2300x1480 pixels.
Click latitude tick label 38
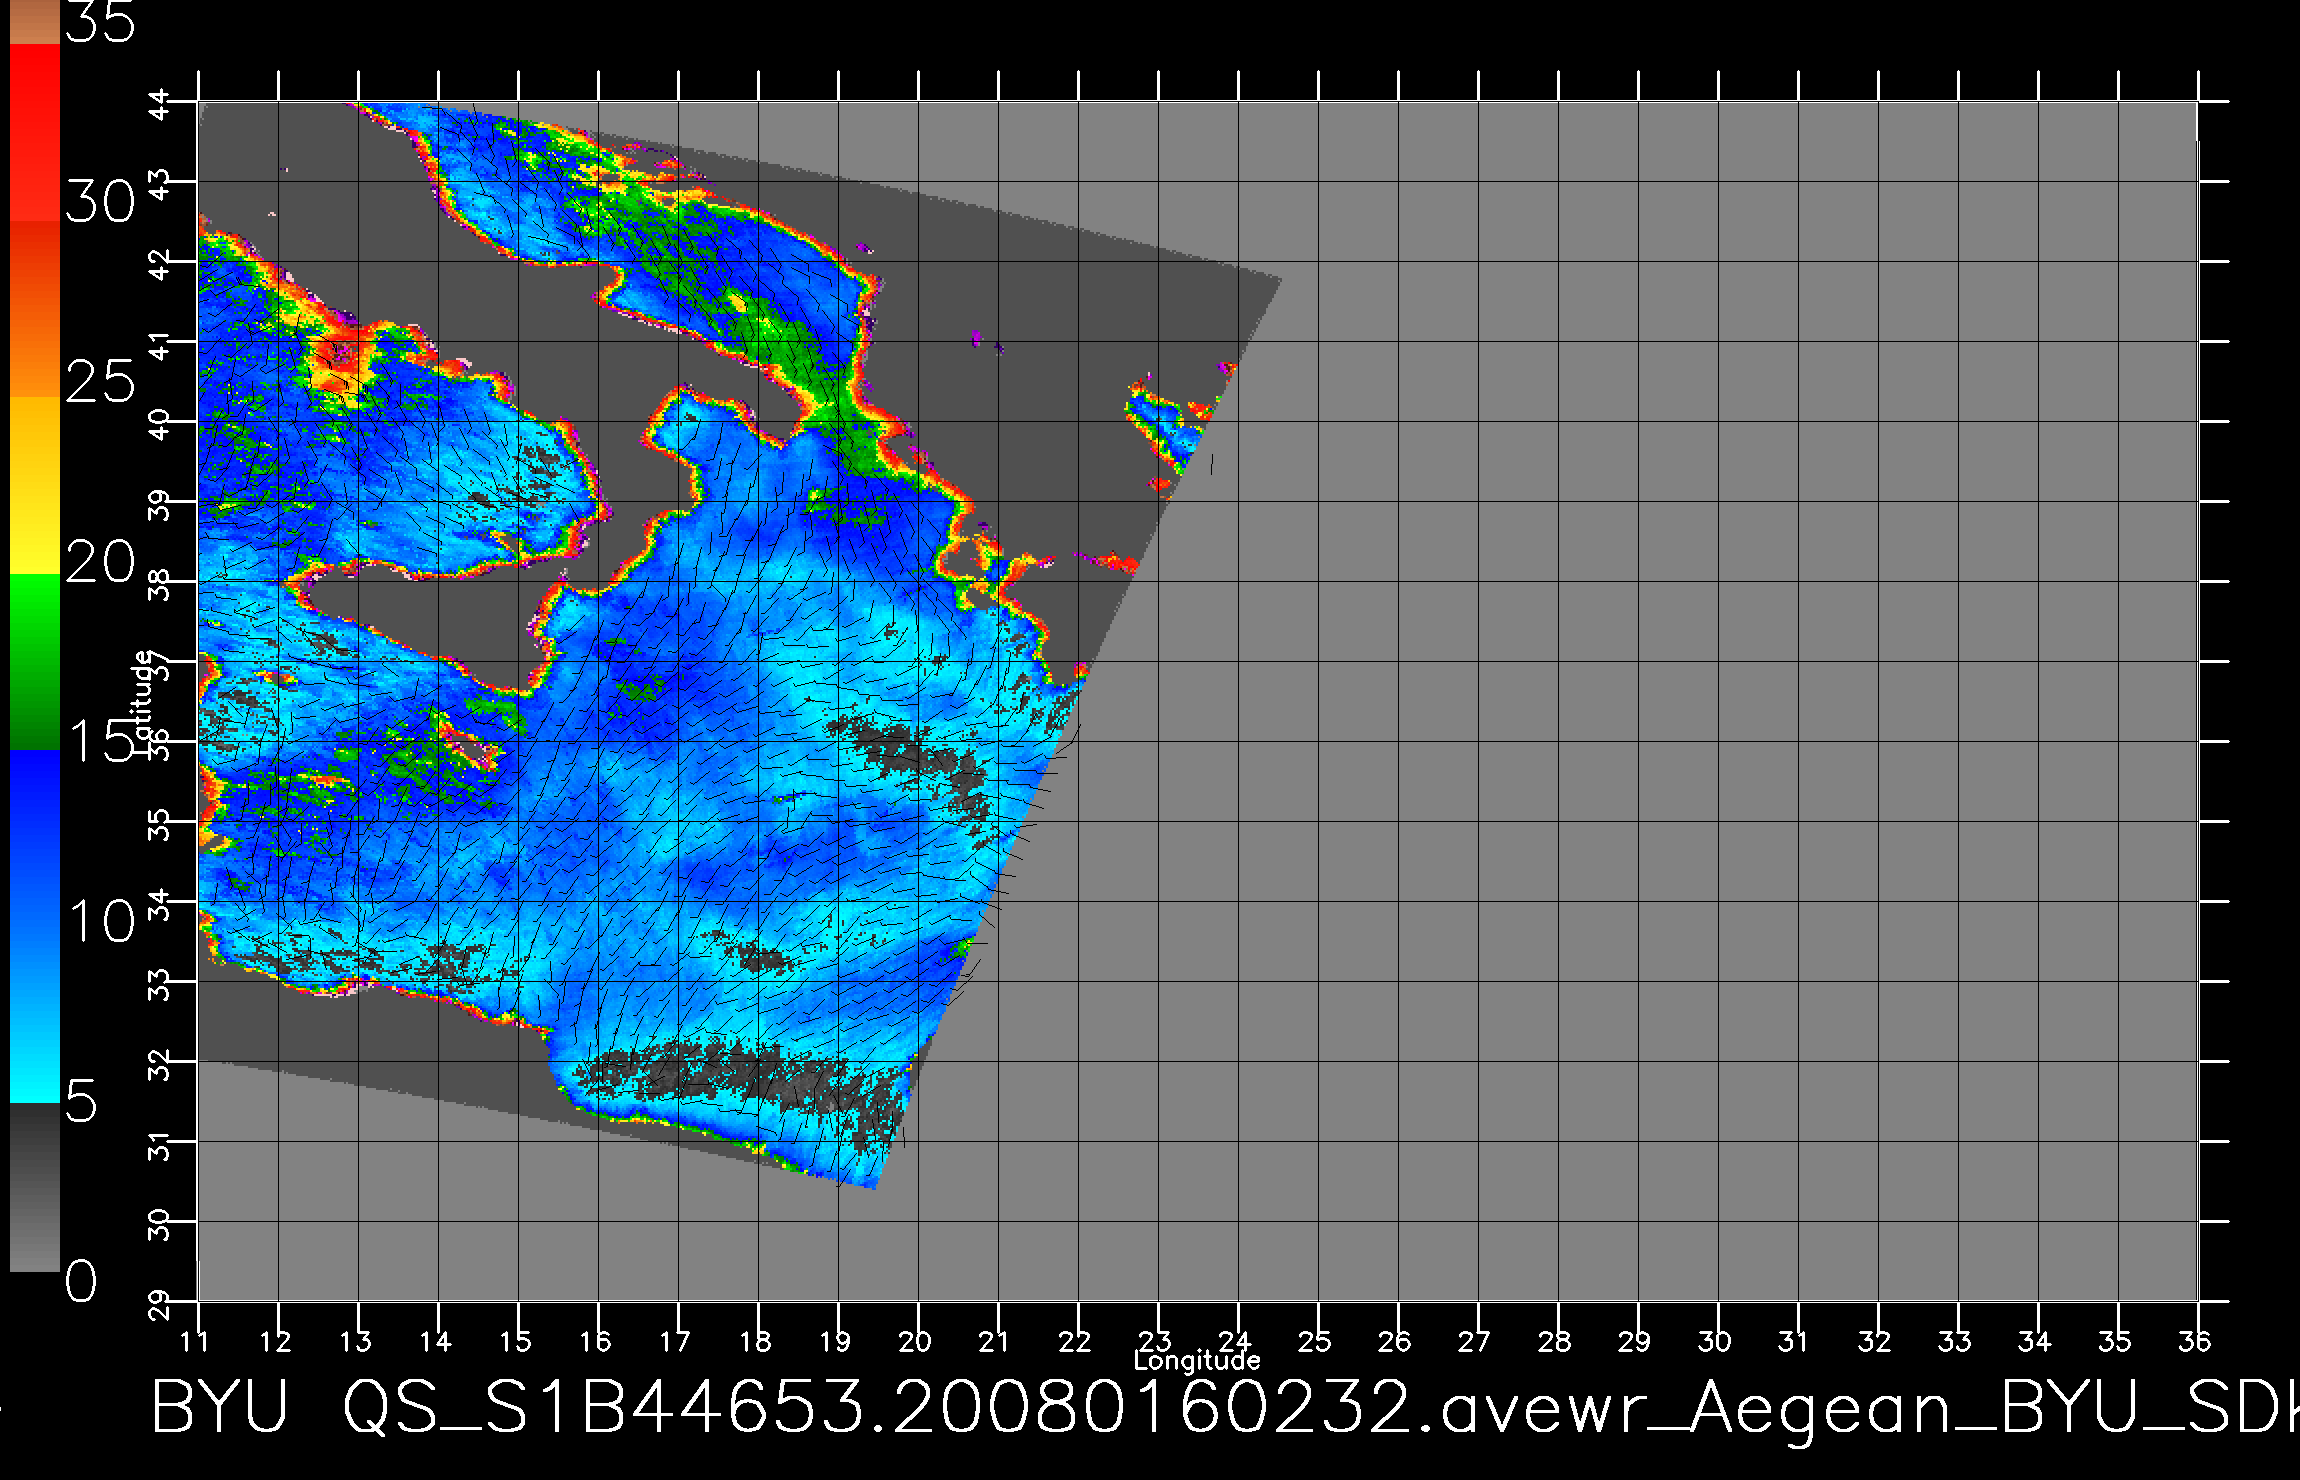(x=160, y=583)
